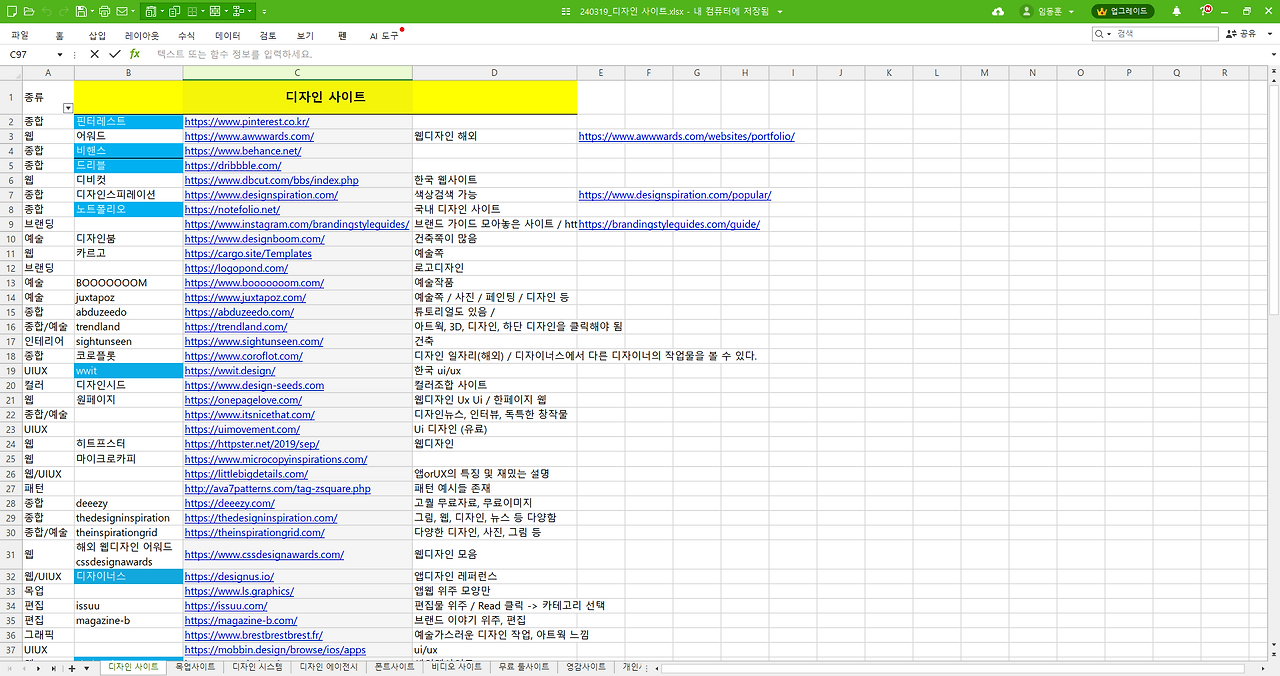Select column D header
The height and width of the screenshot is (676, 1280).
(494, 72)
